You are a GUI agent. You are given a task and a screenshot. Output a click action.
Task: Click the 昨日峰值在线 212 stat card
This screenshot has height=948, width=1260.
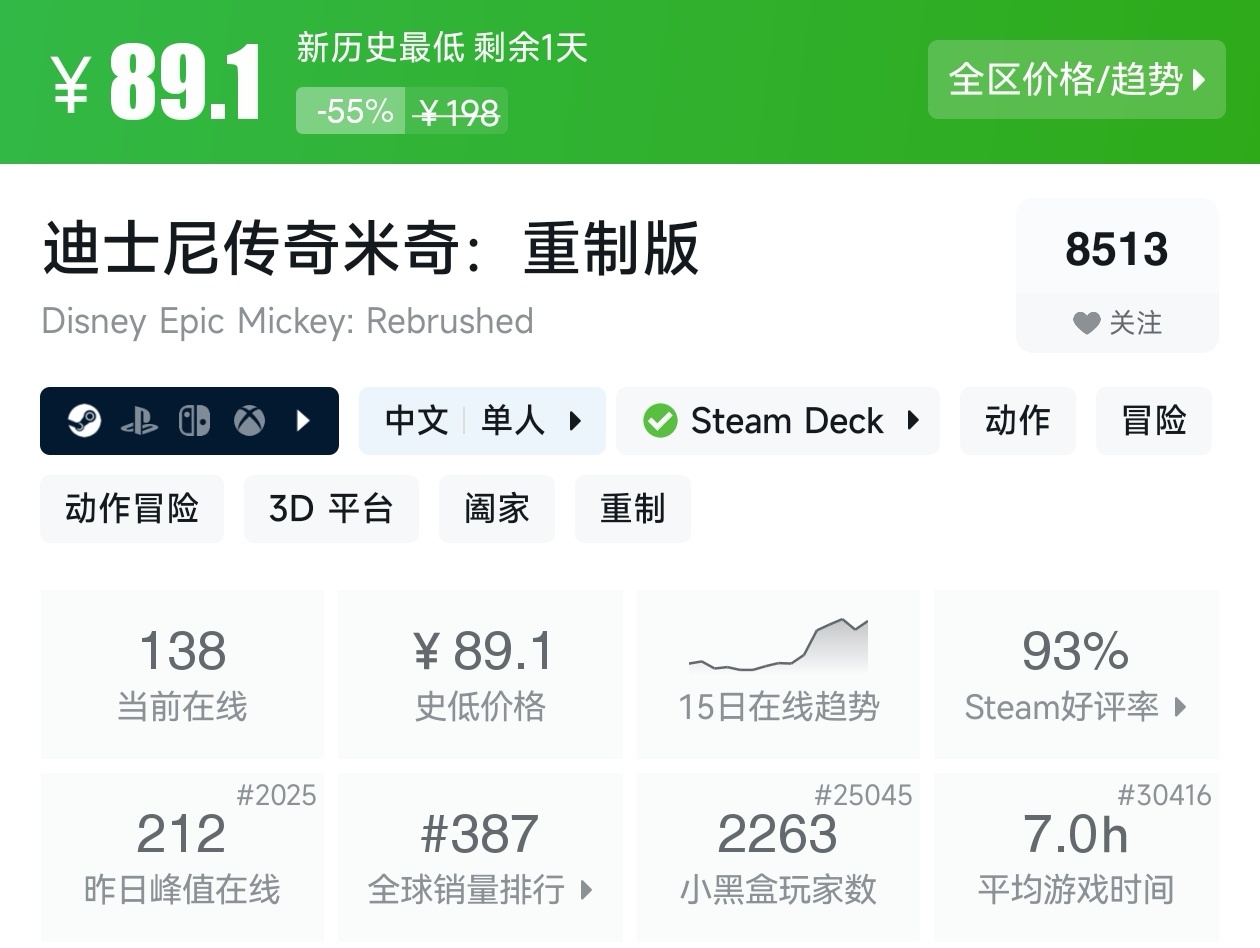(x=182, y=857)
